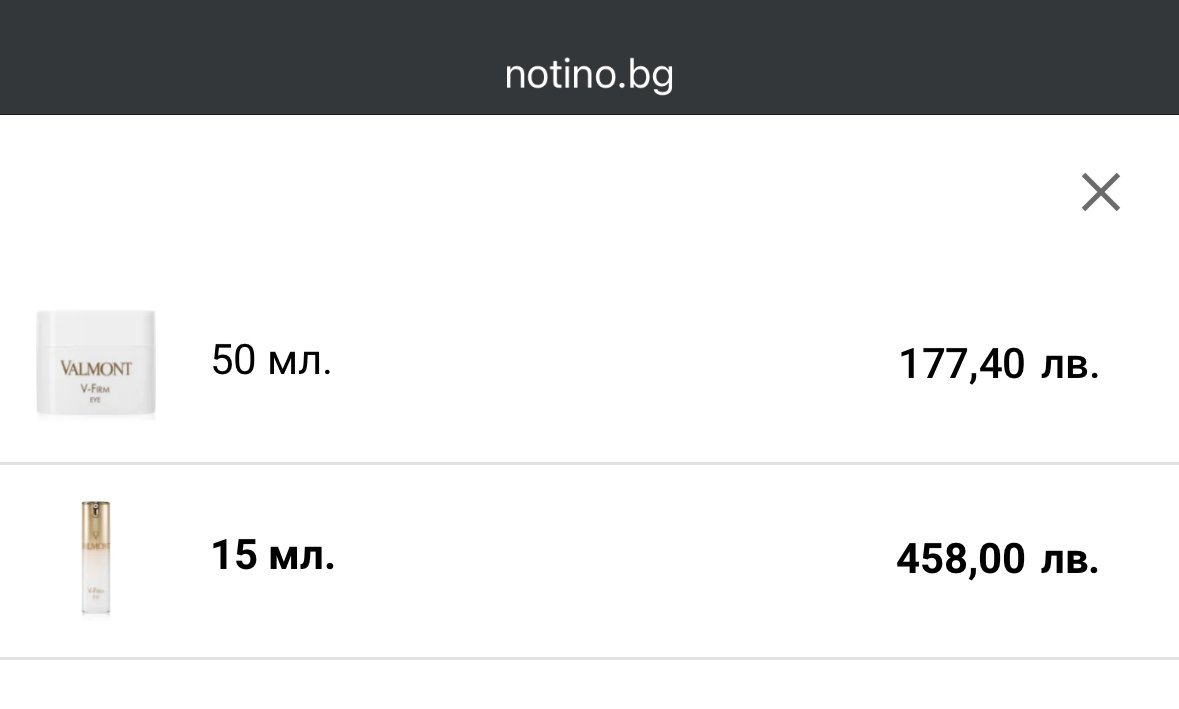The image size is (1179, 709).
Task: Choose the 458,00 лв. price
Action: point(997,559)
